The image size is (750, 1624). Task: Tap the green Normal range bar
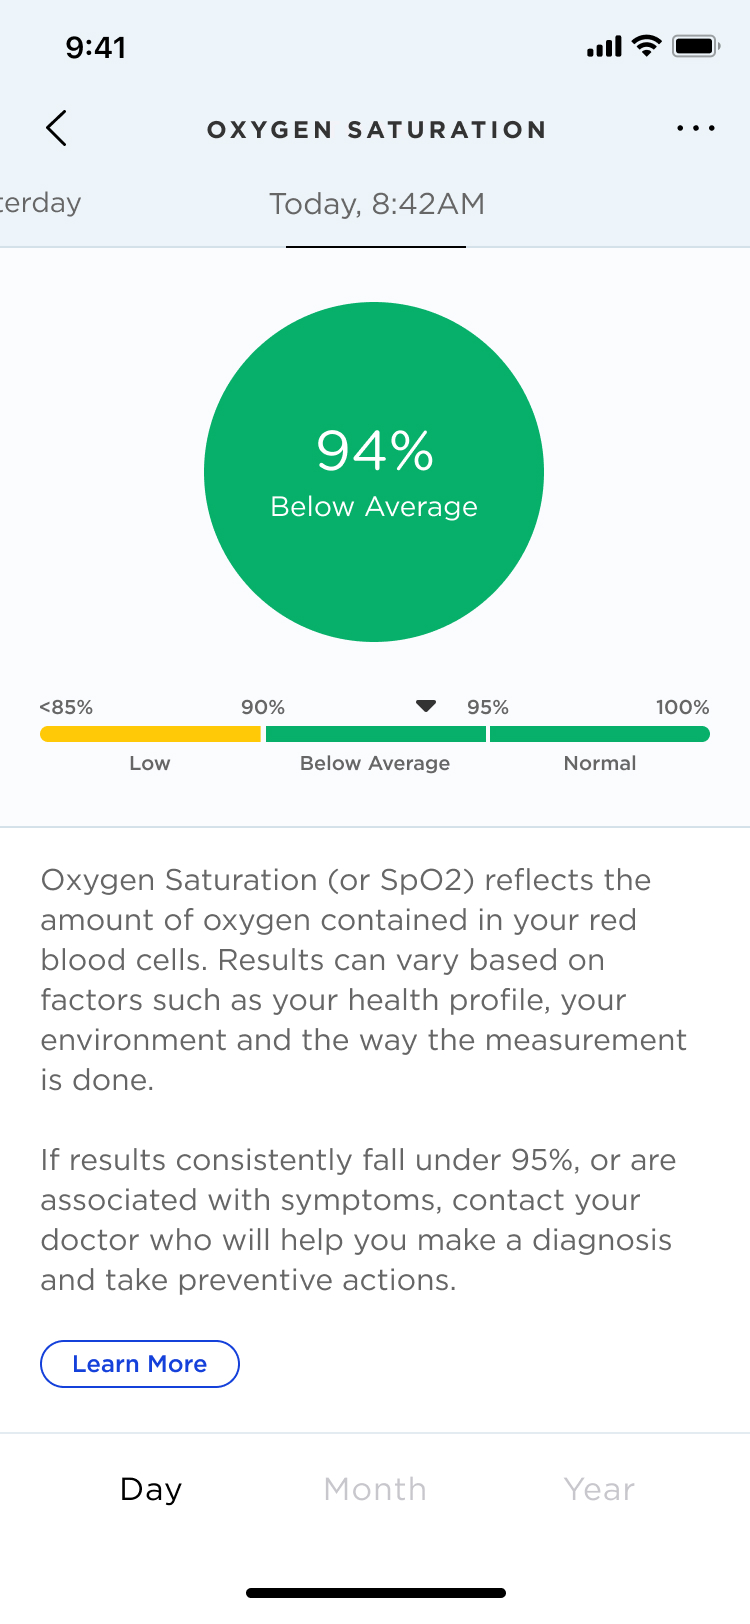[600, 734]
